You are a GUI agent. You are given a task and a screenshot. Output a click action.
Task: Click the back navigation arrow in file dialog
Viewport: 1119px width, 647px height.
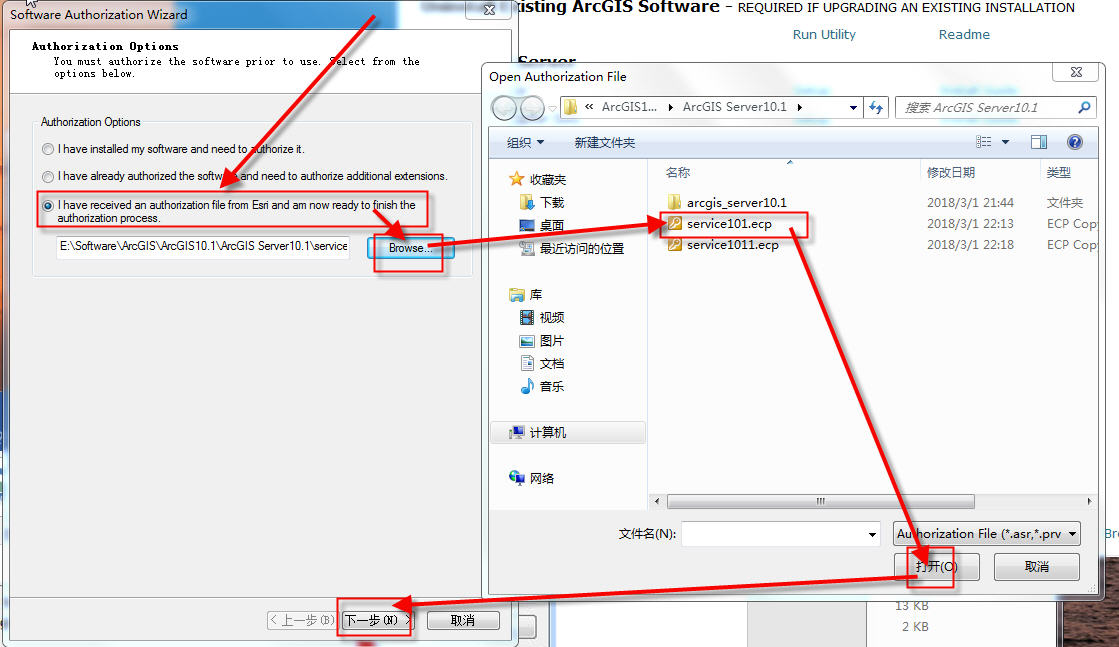coord(504,108)
